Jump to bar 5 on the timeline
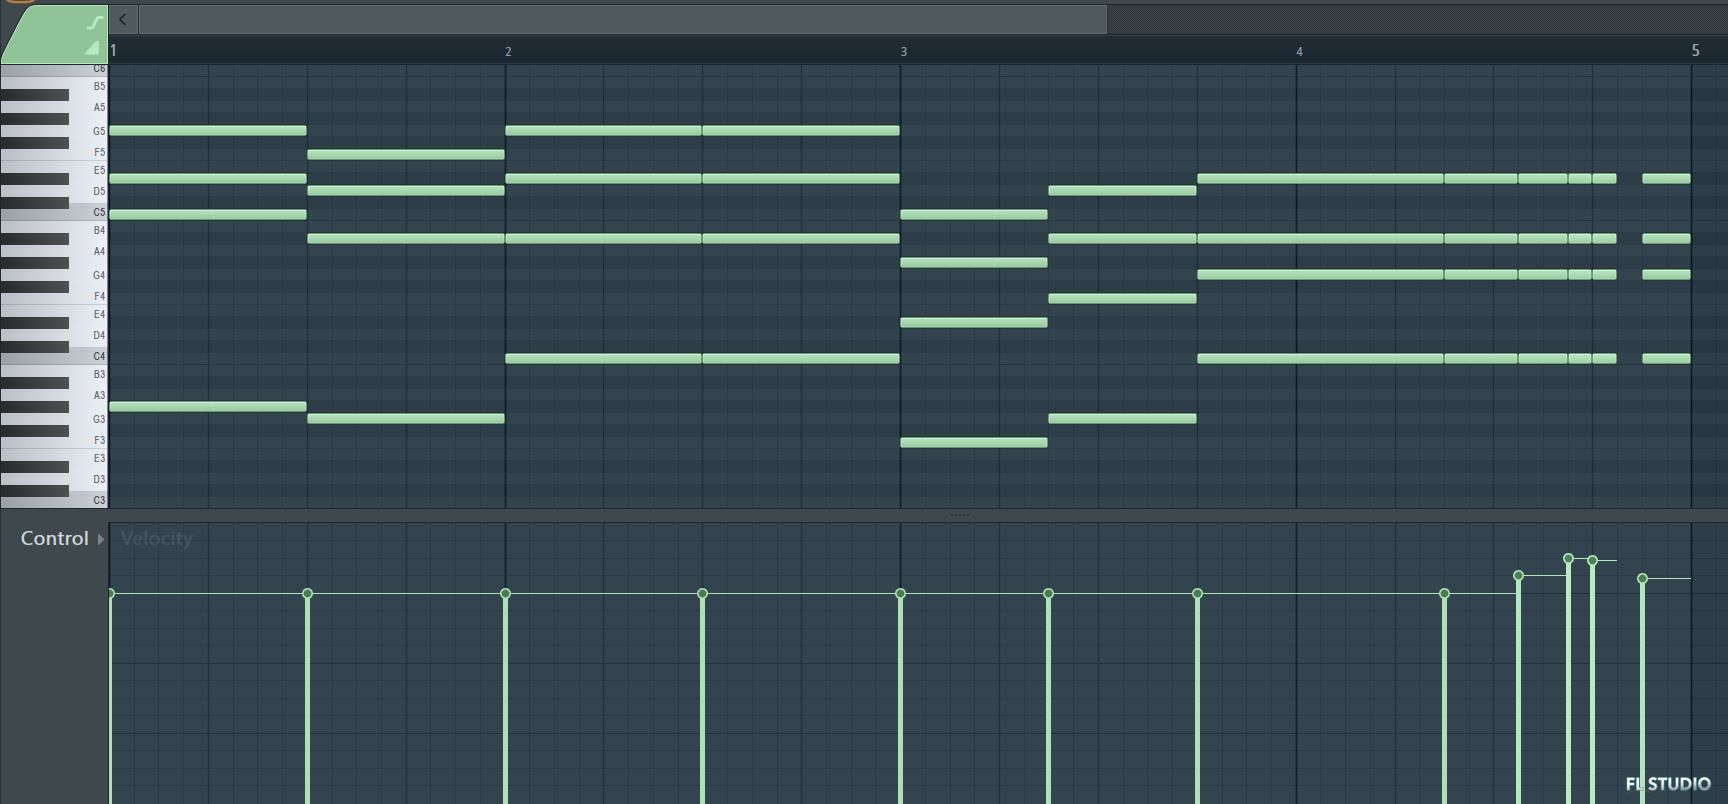Viewport: 1728px width, 804px height. tap(1695, 50)
